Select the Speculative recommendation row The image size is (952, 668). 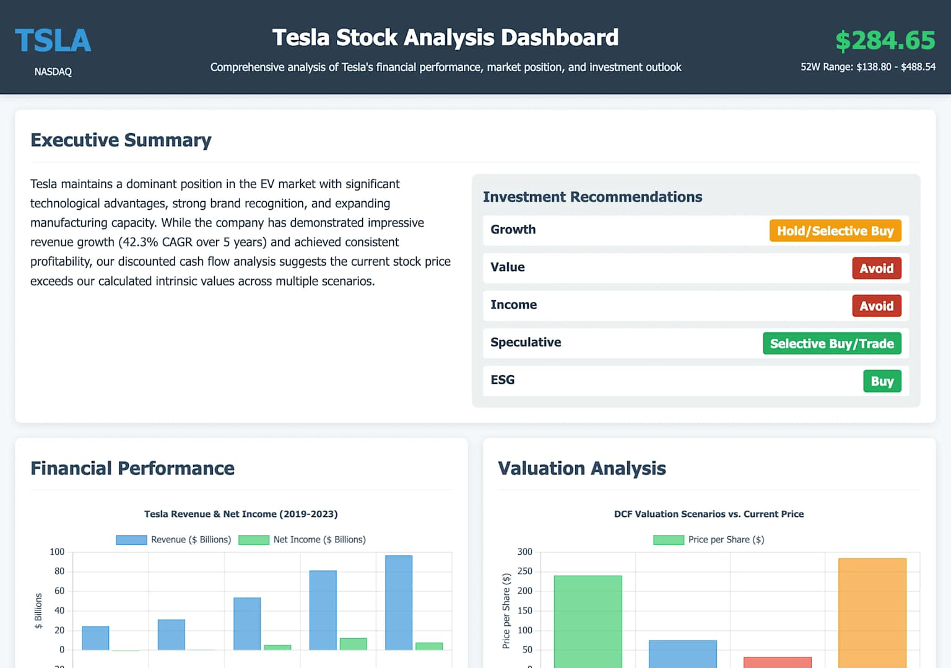point(696,344)
